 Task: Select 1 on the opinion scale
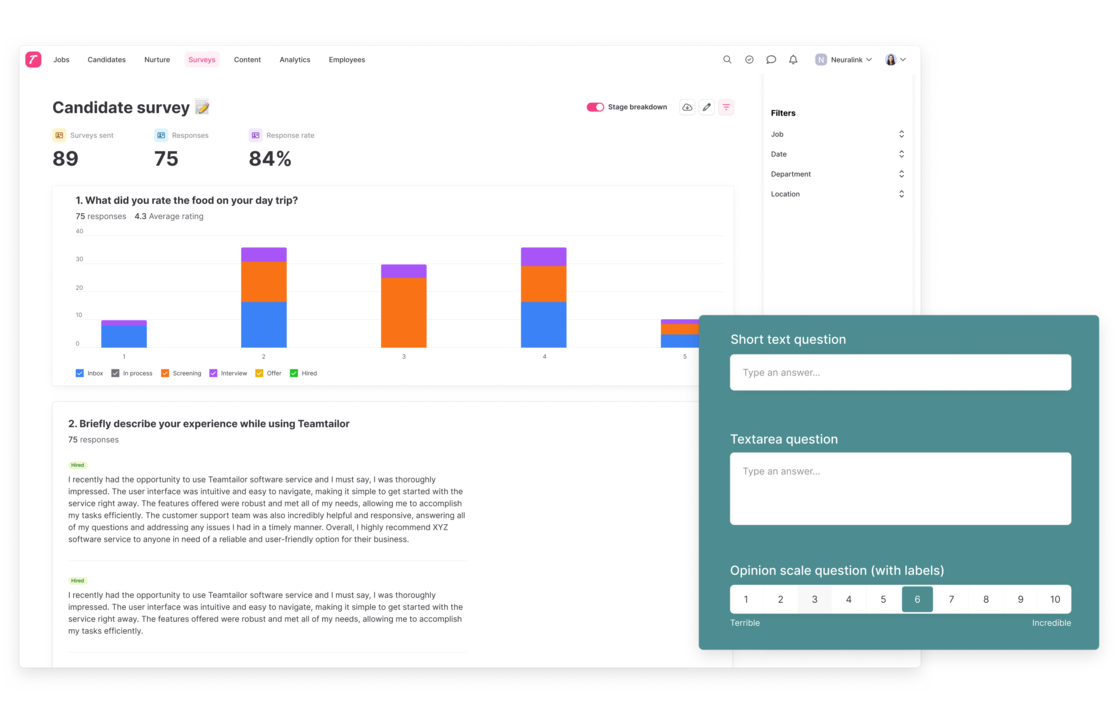(746, 599)
